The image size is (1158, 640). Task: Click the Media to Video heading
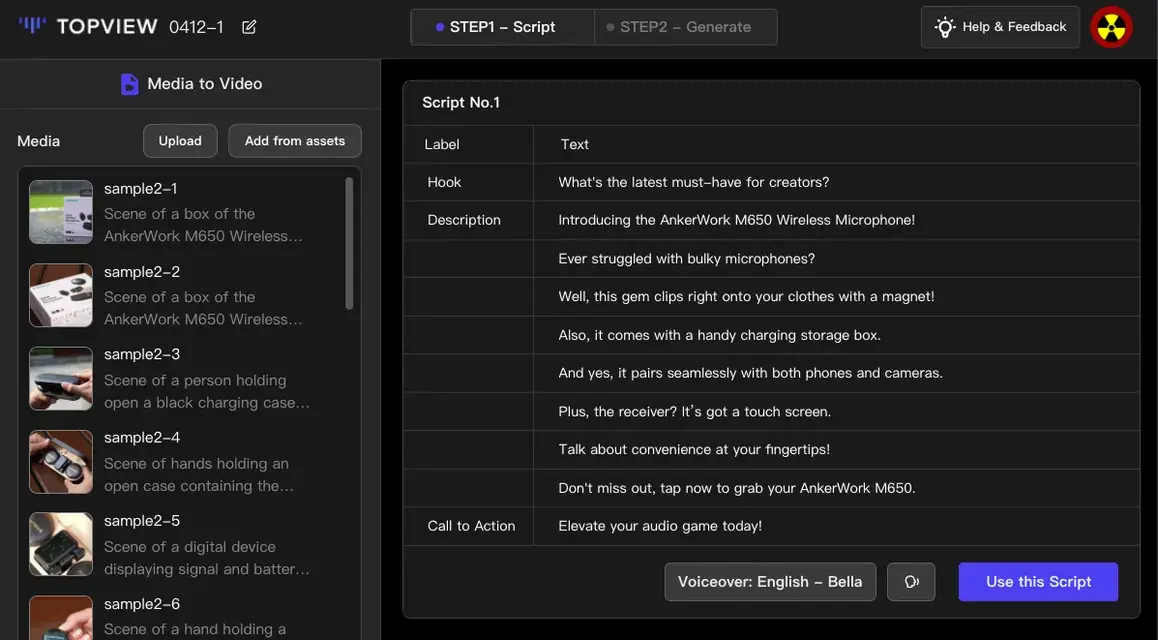(x=205, y=84)
